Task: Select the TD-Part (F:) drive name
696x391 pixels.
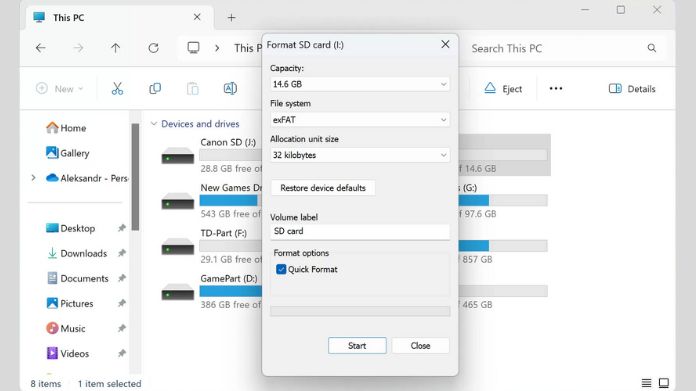Action: [x=223, y=233]
